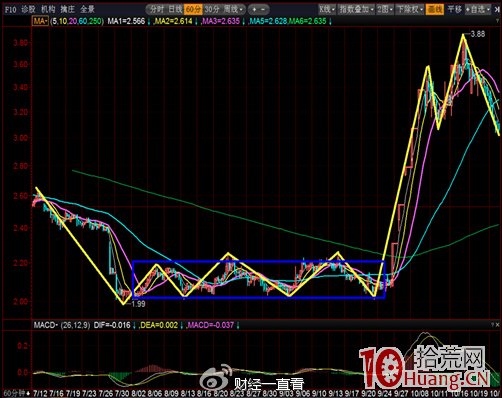
Task: Click the 7/12 date on time axis
Action: click(x=40, y=393)
